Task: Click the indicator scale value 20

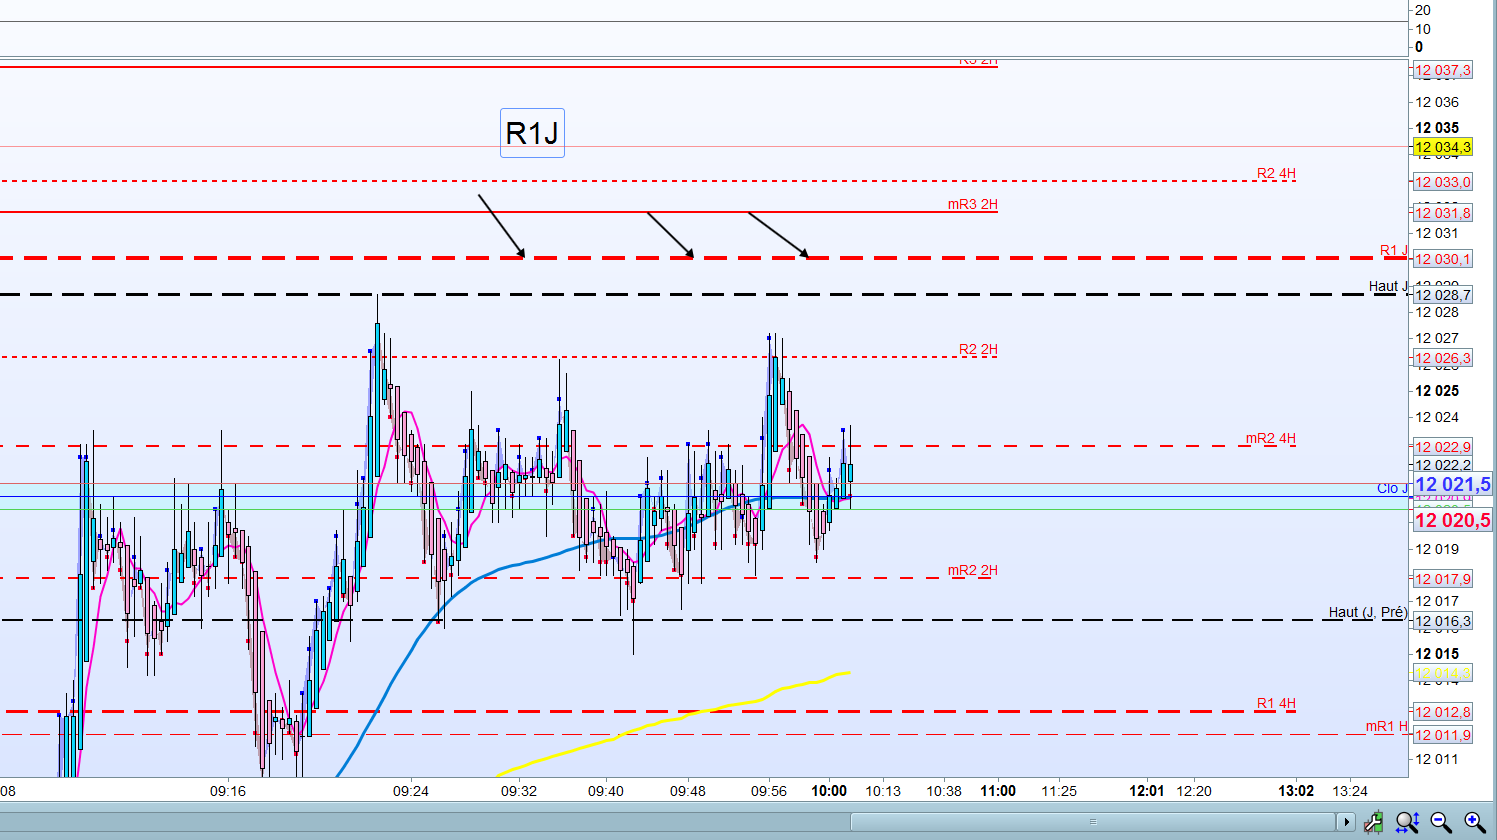Action: click(x=1423, y=10)
